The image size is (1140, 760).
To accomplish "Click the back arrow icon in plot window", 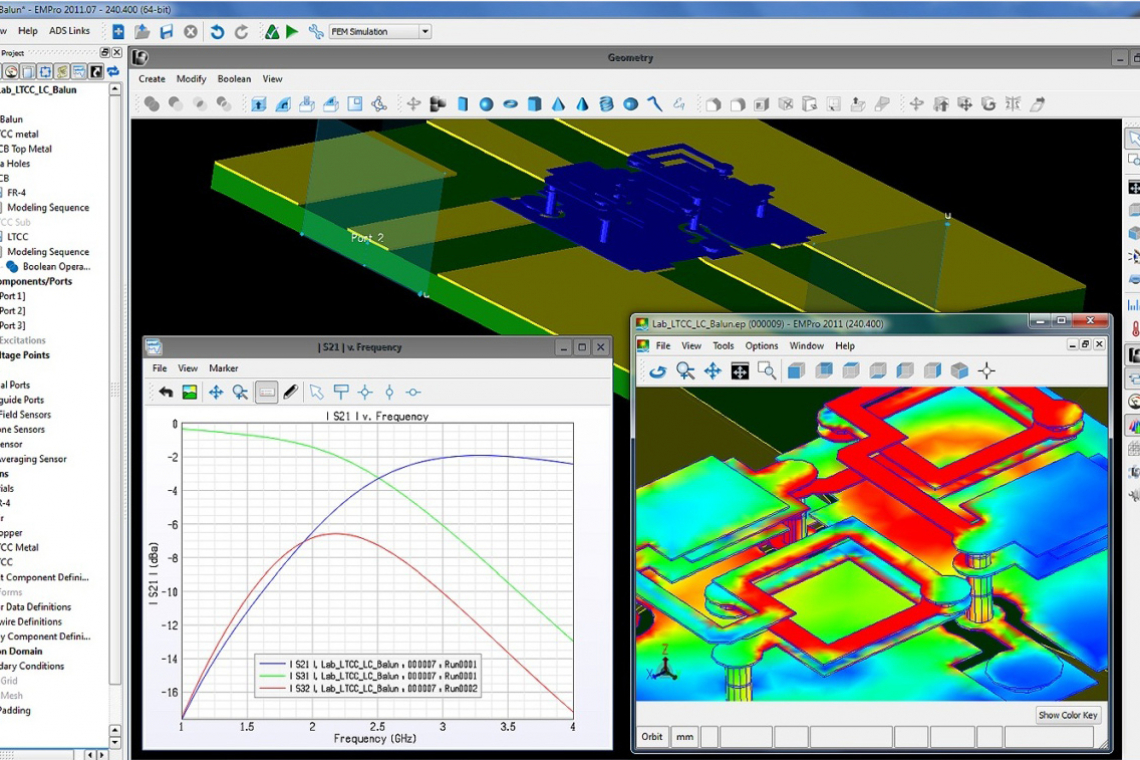I will point(166,393).
